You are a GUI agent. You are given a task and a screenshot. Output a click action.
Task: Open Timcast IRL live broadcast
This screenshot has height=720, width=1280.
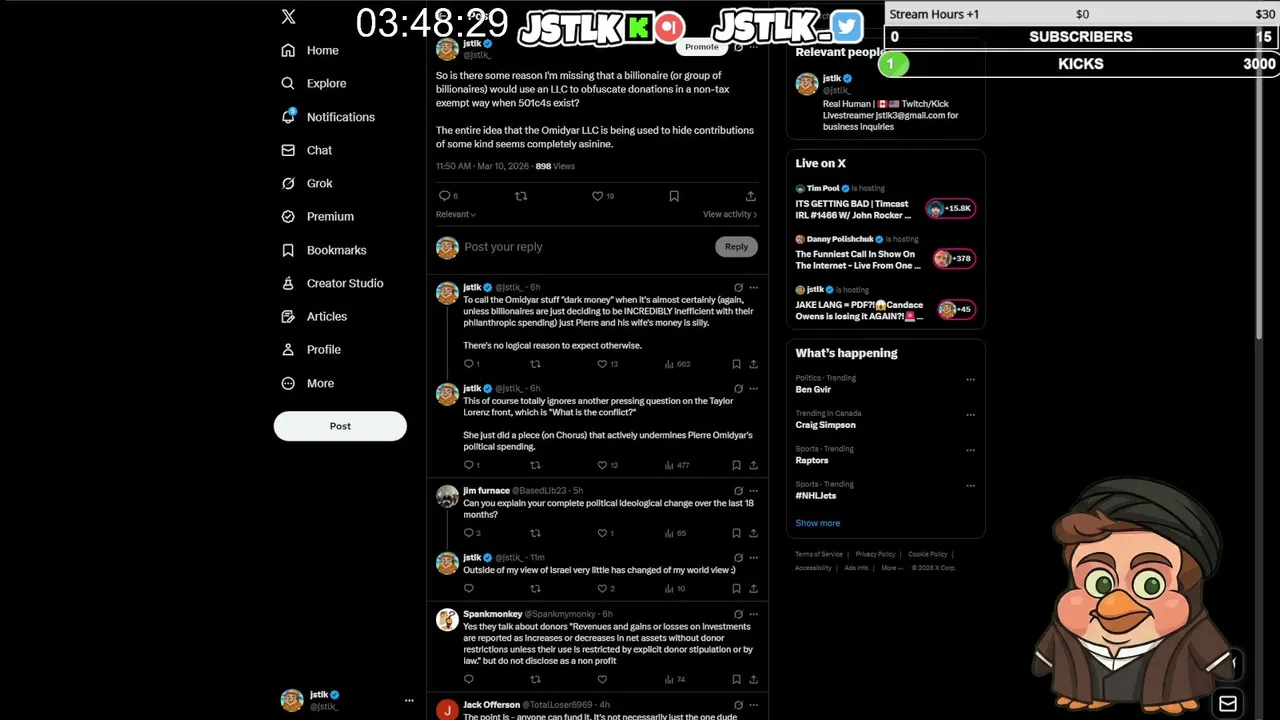[x=885, y=204]
